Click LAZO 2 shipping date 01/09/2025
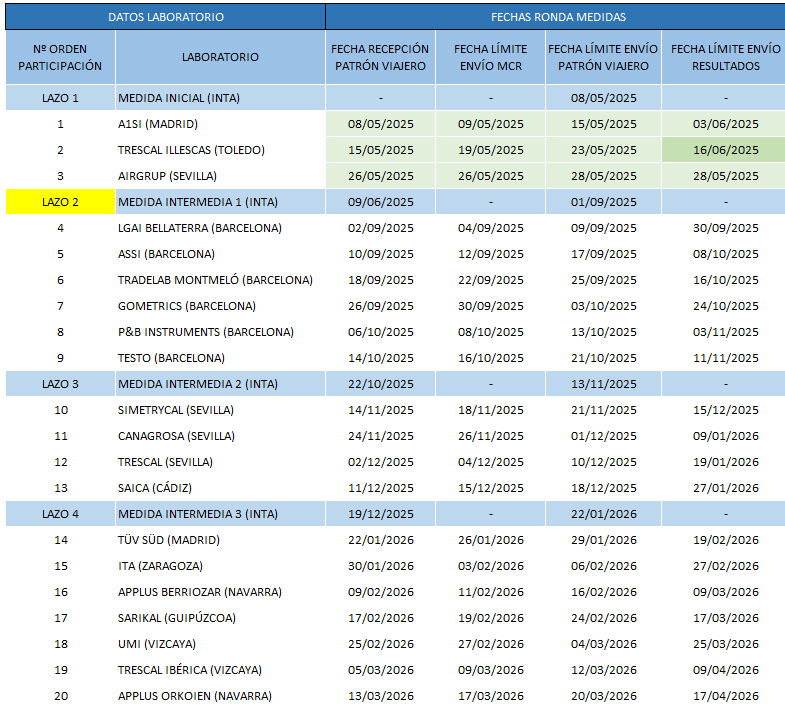785x706 pixels. pos(603,202)
